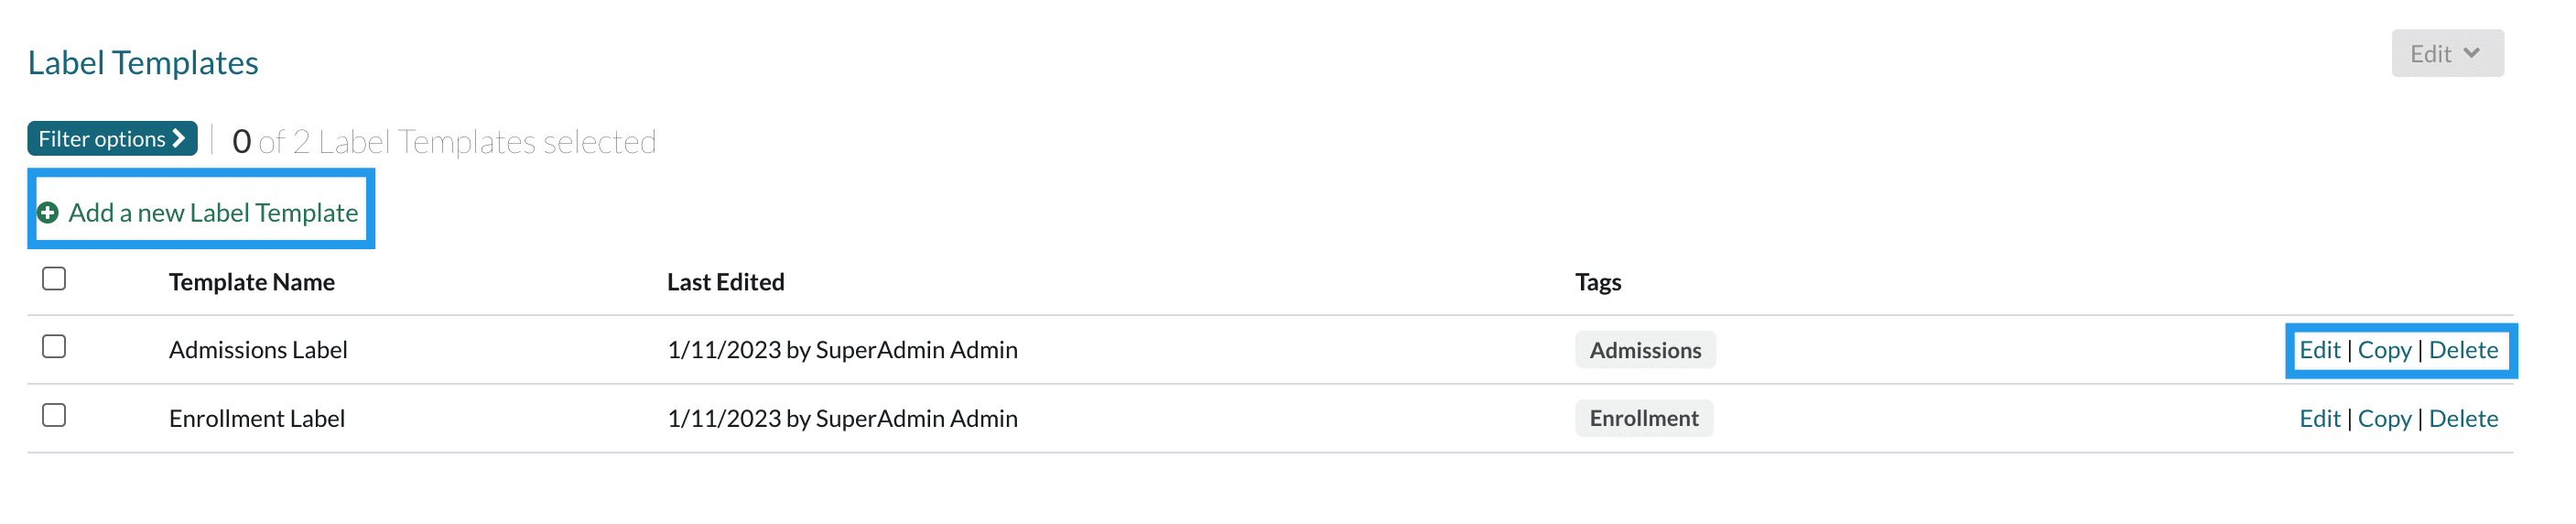Delete the Admissions Label template
The height and width of the screenshot is (524, 2576).
click(x=2462, y=350)
